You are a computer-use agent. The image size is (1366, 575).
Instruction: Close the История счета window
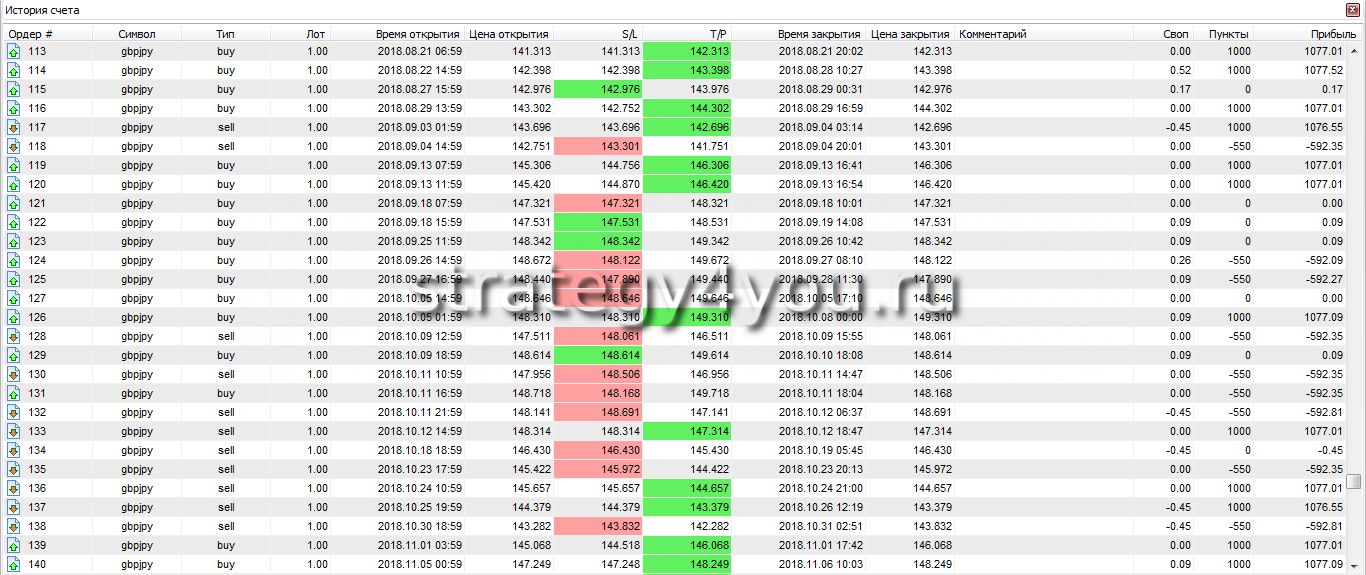[1354, 10]
